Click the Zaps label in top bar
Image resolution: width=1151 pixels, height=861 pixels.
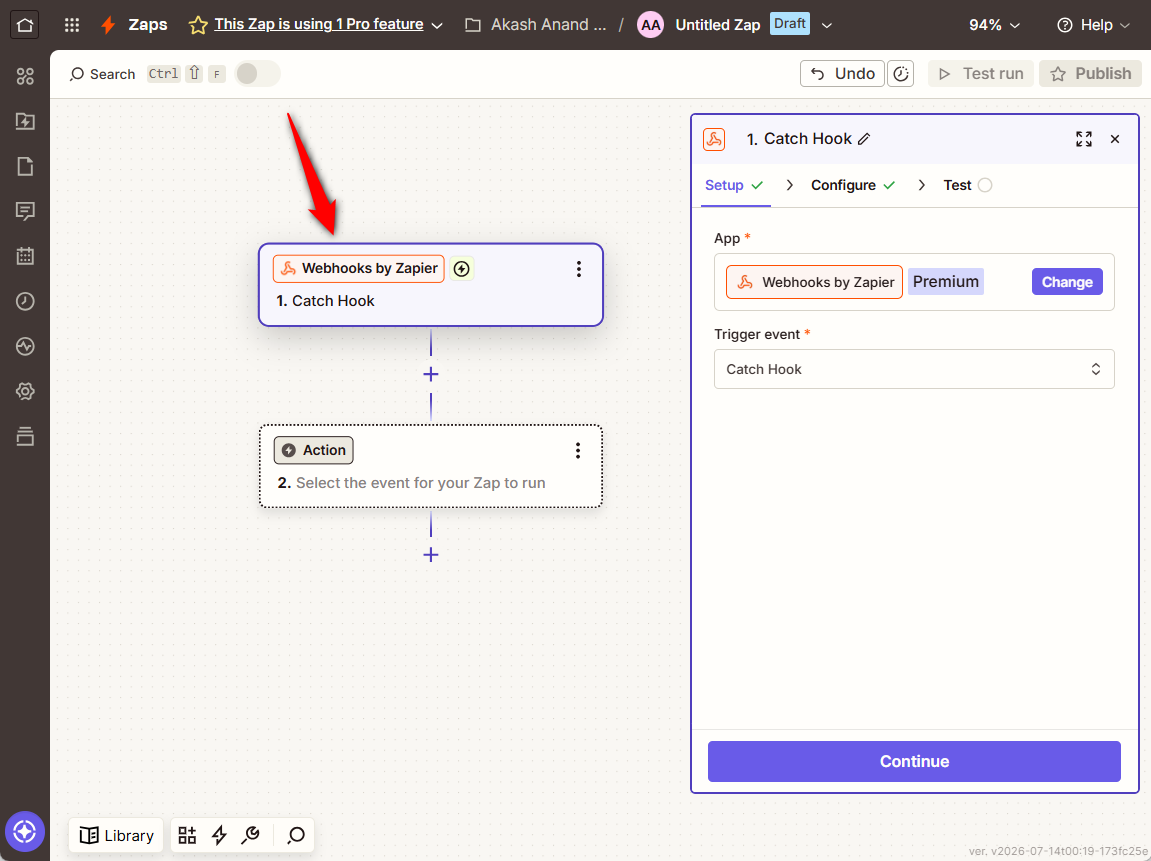tap(148, 25)
